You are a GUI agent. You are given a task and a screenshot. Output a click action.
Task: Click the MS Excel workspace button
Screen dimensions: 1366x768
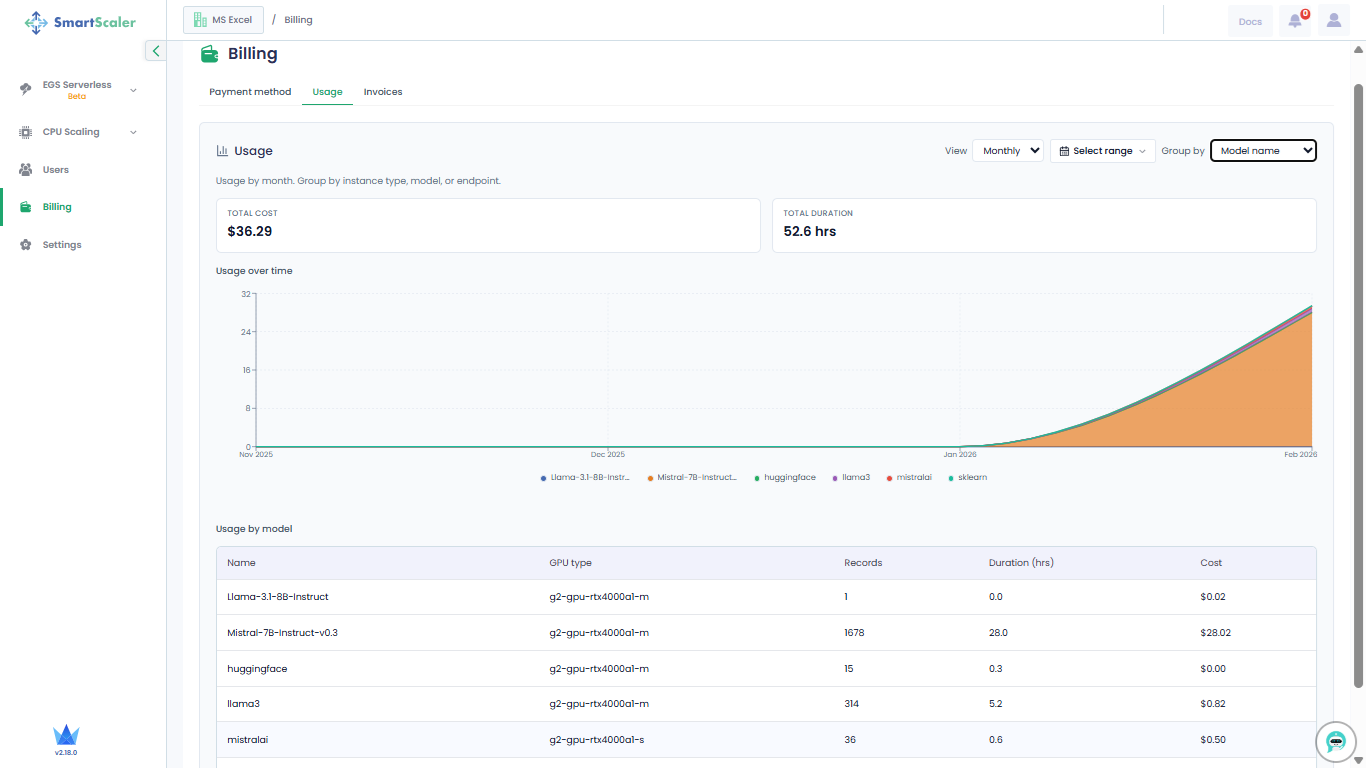coord(223,20)
